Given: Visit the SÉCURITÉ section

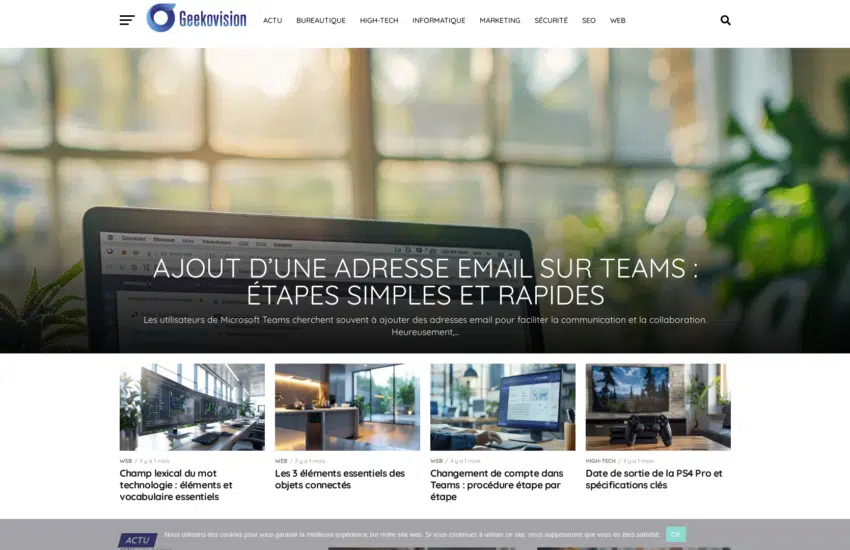Looking at the screenshot, I should [551, 20].
